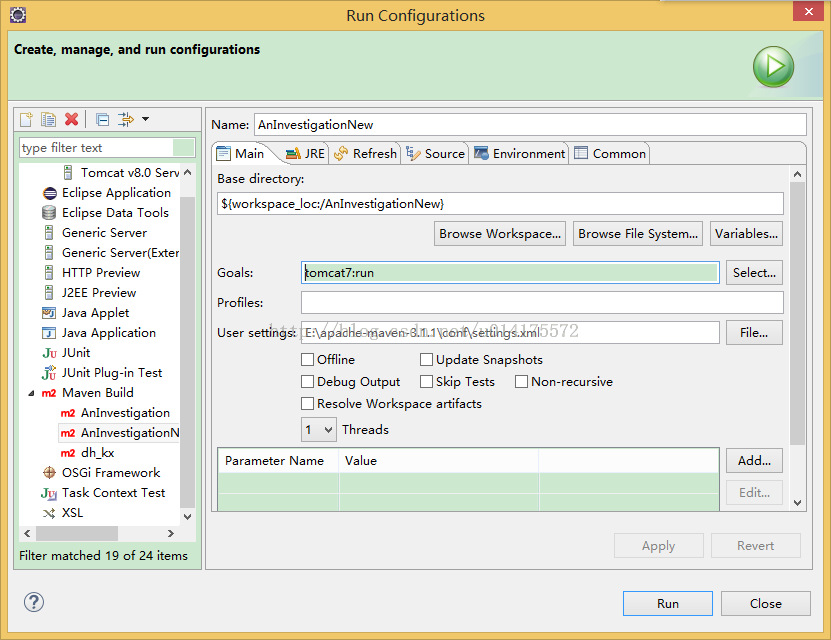Click the Name input field
This screenshot has height=640, width=831.
coord(530,125)
